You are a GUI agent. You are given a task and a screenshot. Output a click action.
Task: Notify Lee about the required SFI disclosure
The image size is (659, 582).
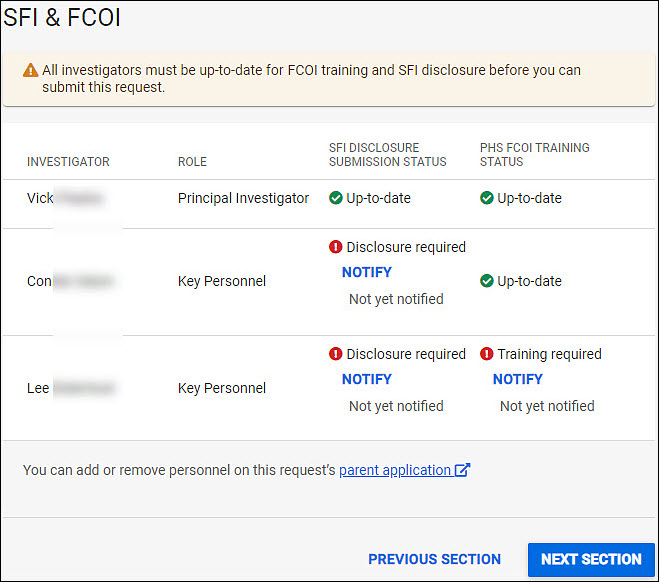tap(366, 379)
